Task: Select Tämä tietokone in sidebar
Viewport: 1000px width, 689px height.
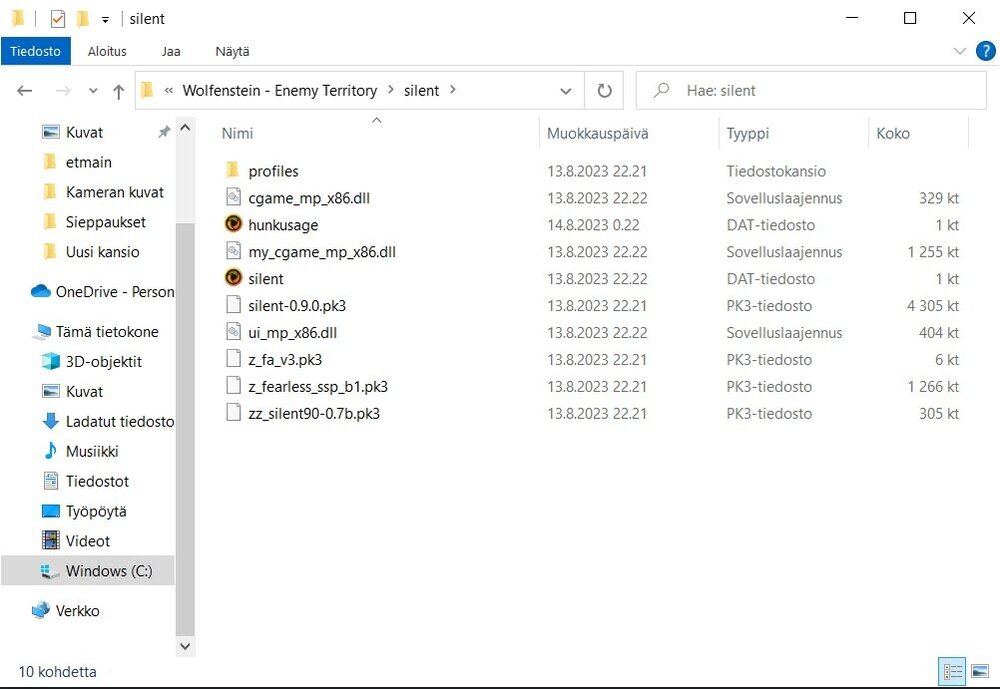Action: (x=107, y=332)
